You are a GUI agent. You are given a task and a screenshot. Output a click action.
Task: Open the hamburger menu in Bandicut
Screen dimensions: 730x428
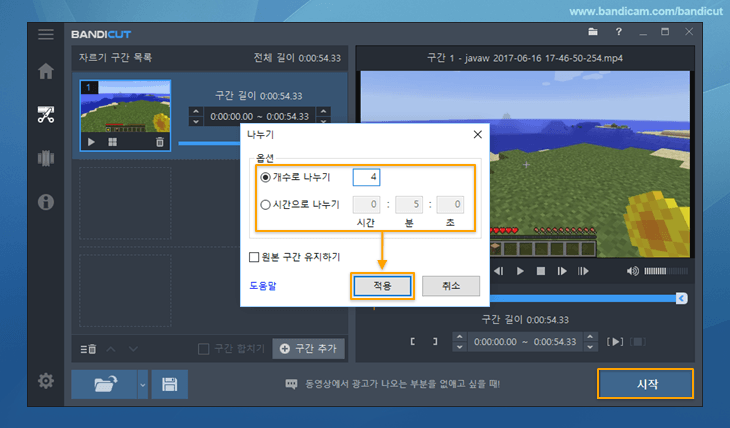click(46, 34)
